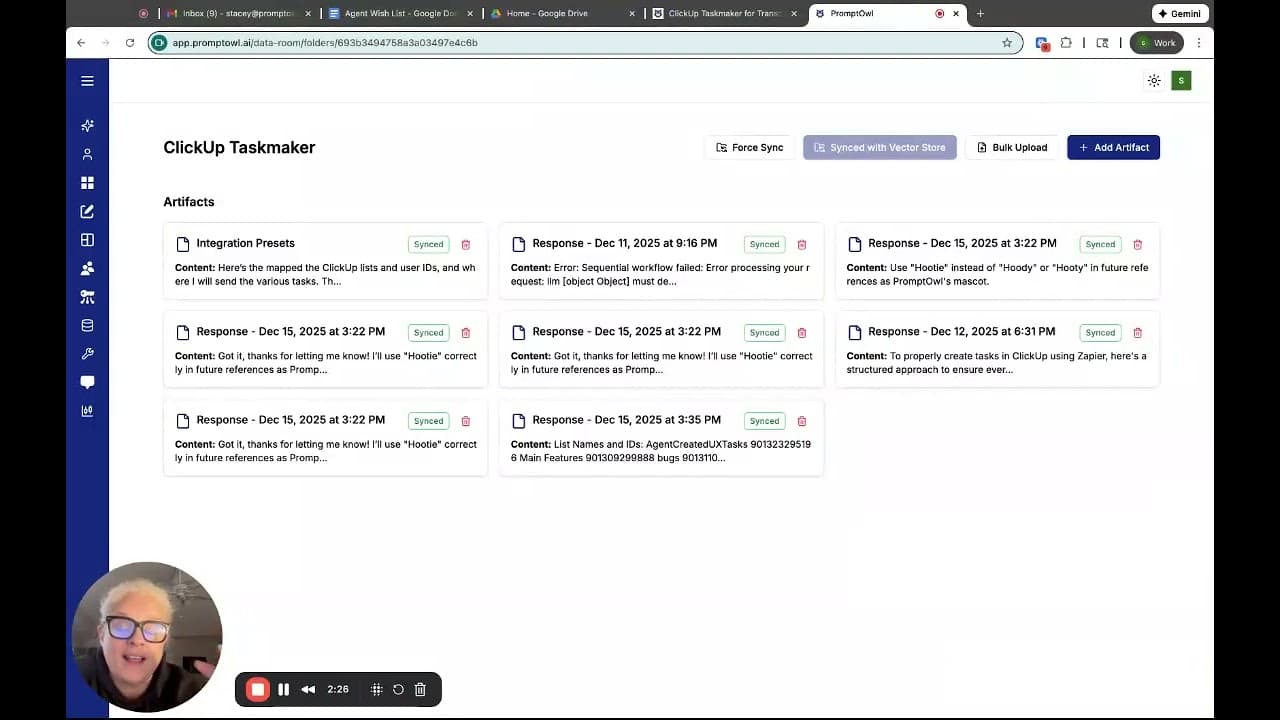Pause the screen recording
The image size is (1280, 720).
283,689
